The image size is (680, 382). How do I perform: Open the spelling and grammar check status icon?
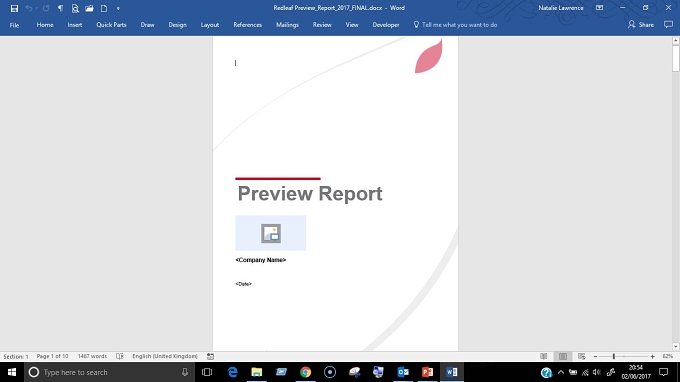[120, 356]
